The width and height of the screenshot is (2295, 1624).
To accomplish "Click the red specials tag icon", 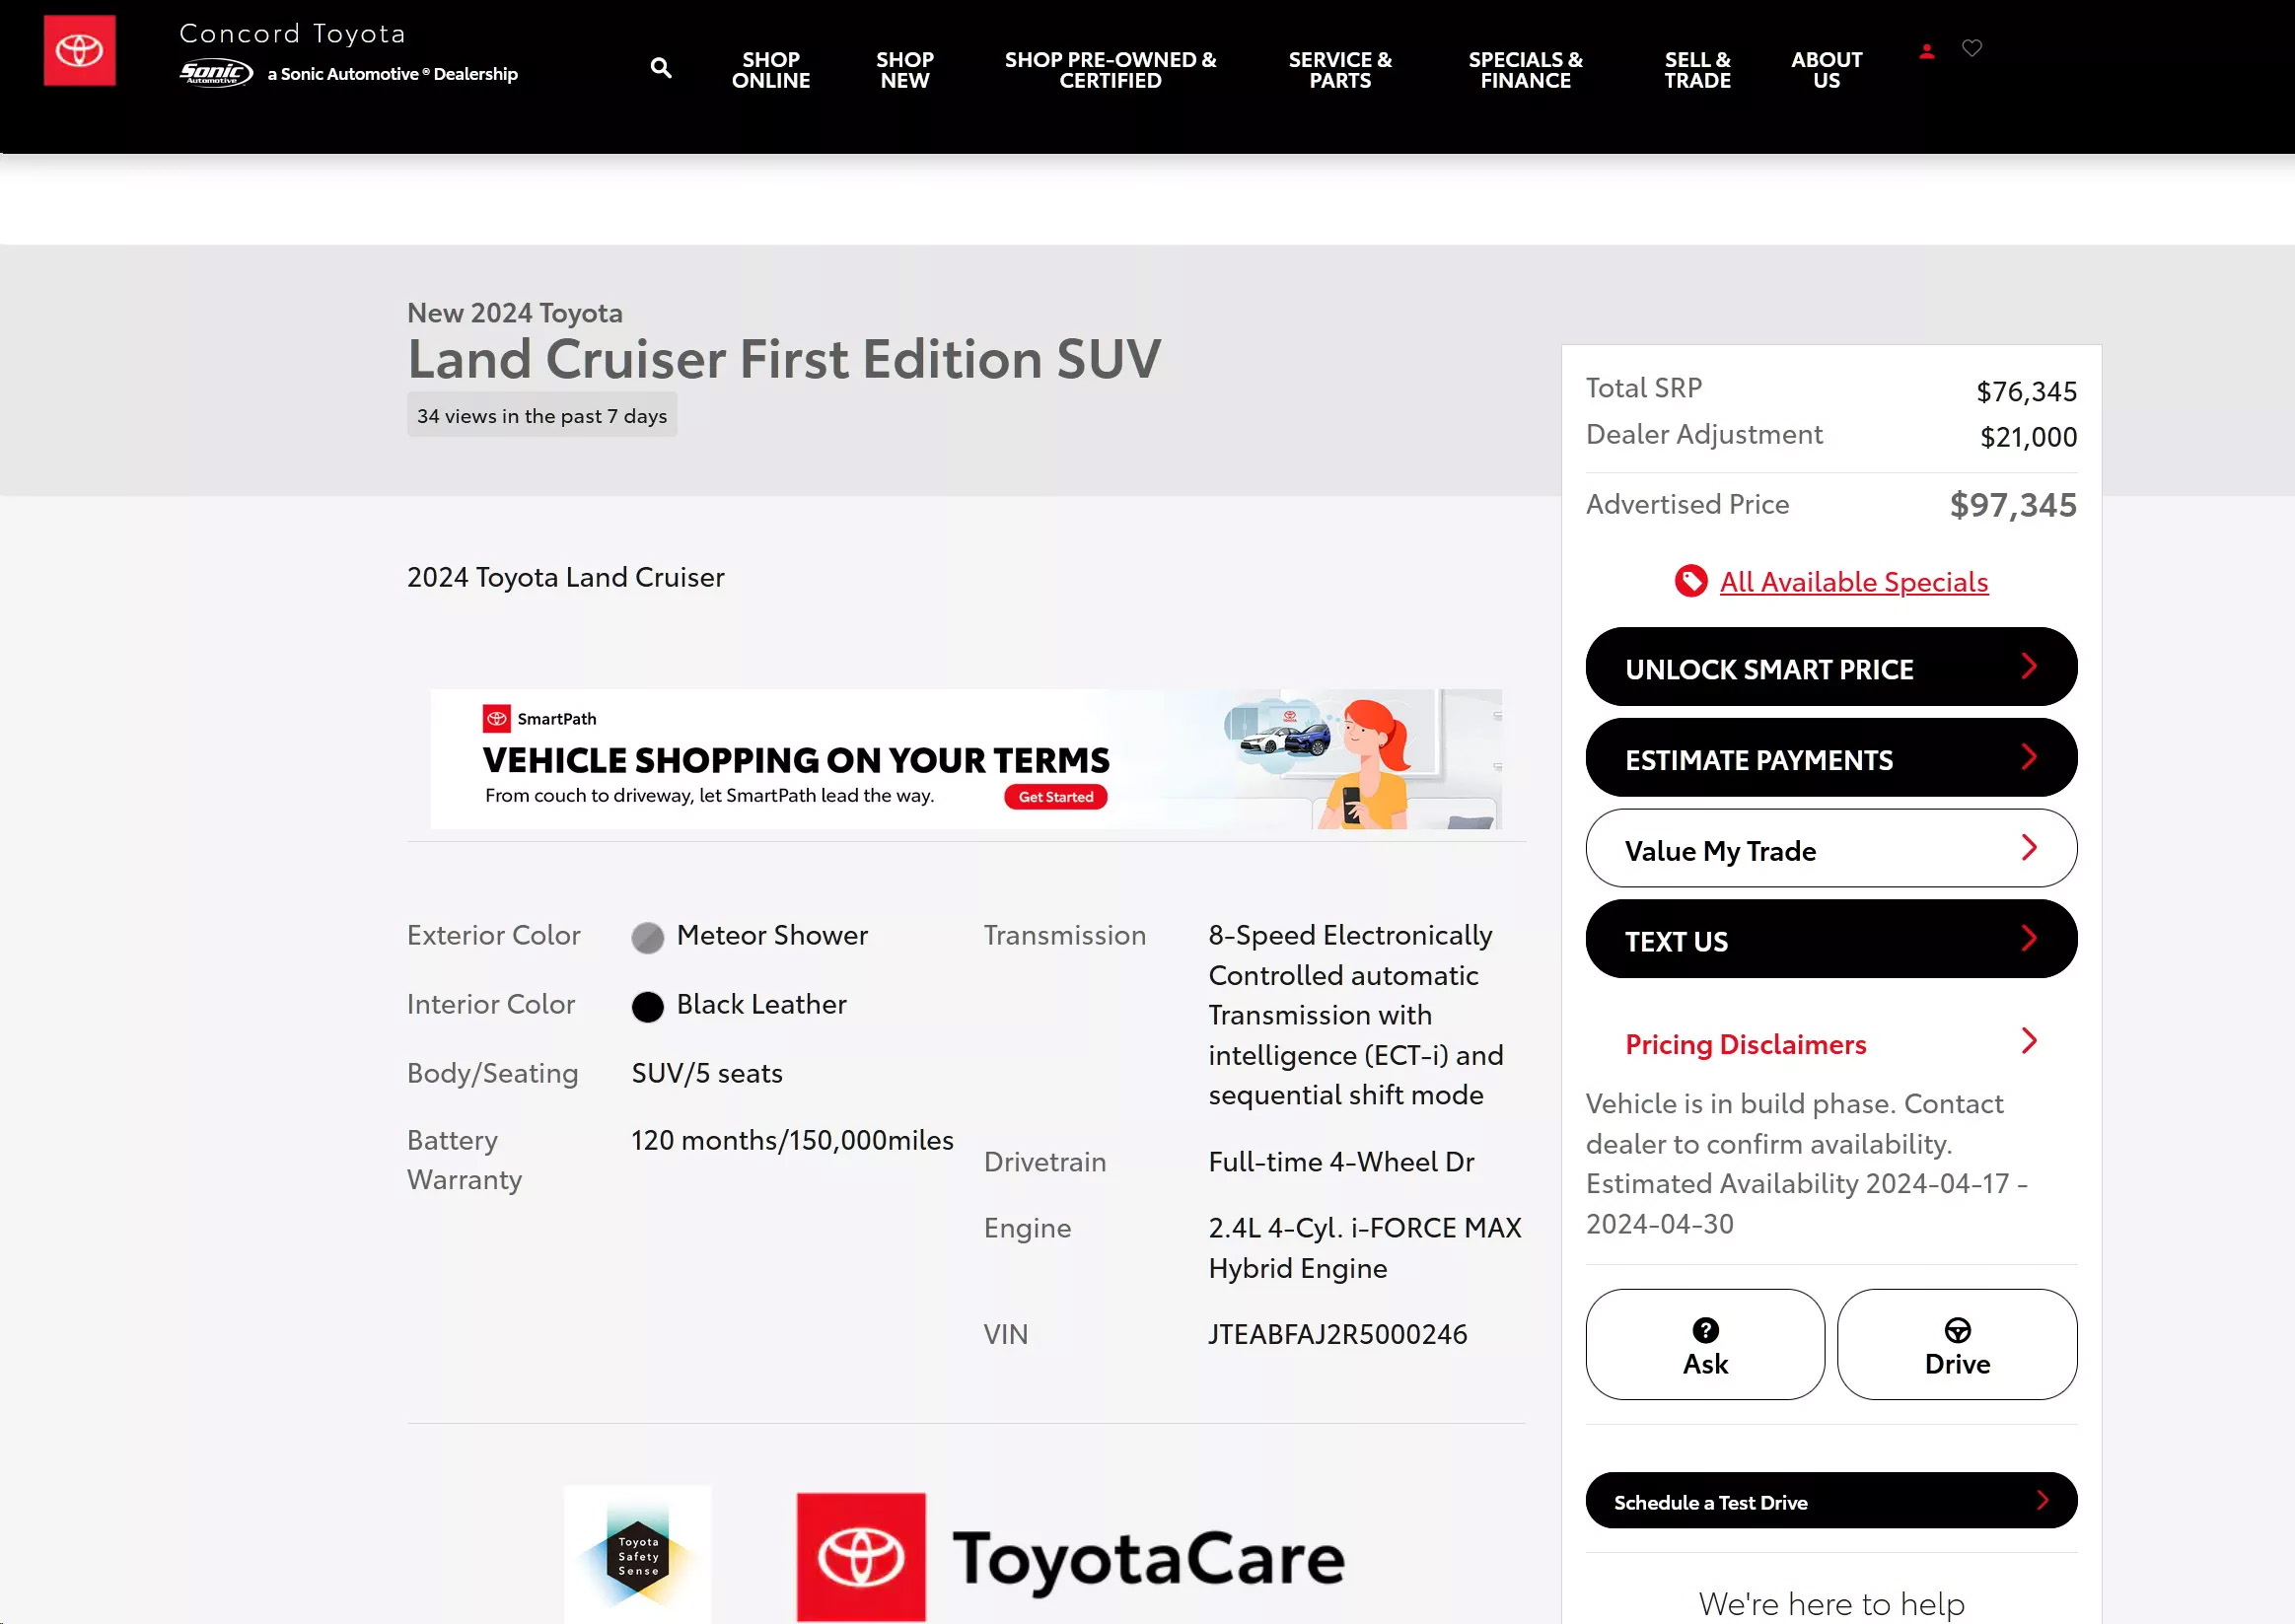I will 1690,581.
